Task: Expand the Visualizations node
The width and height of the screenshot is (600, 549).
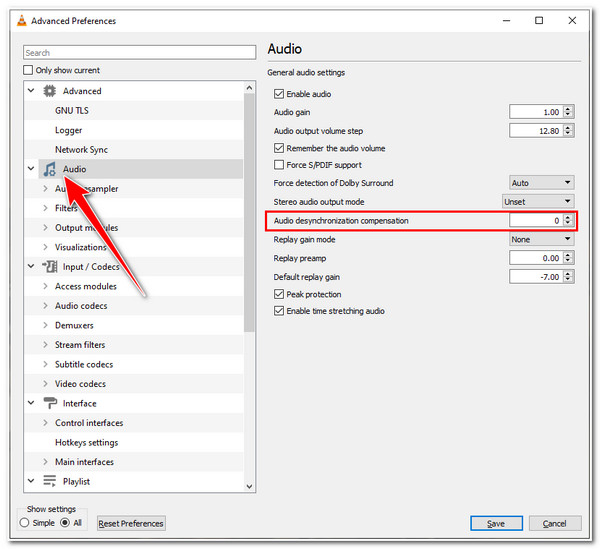Action: pyautogui.click(x=46, y=247)
